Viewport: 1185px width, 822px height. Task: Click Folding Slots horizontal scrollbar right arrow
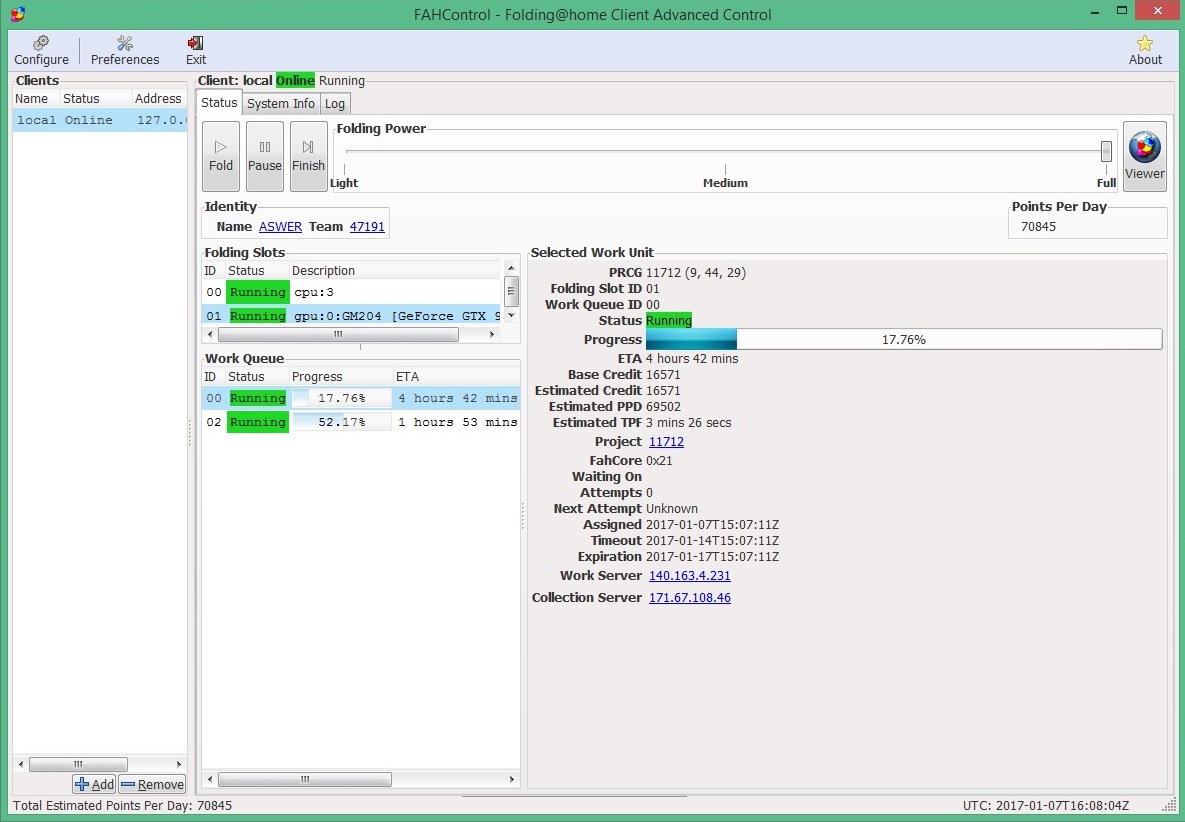(x=492, y=334)
